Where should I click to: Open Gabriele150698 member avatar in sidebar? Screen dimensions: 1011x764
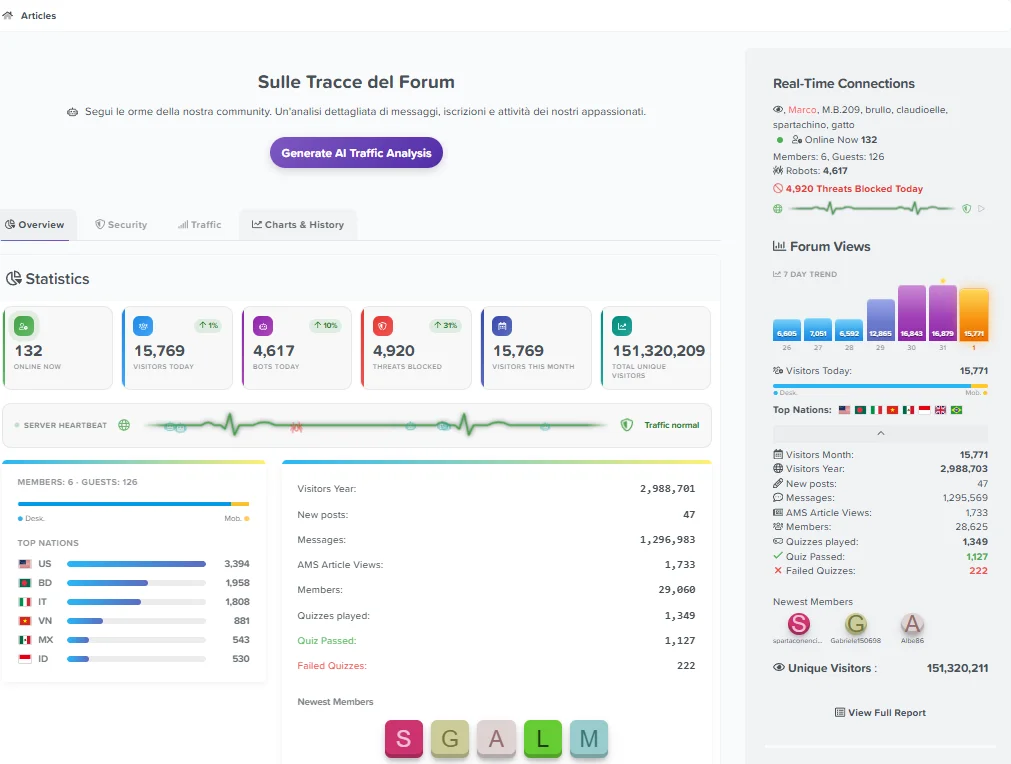tap(856, 624)
